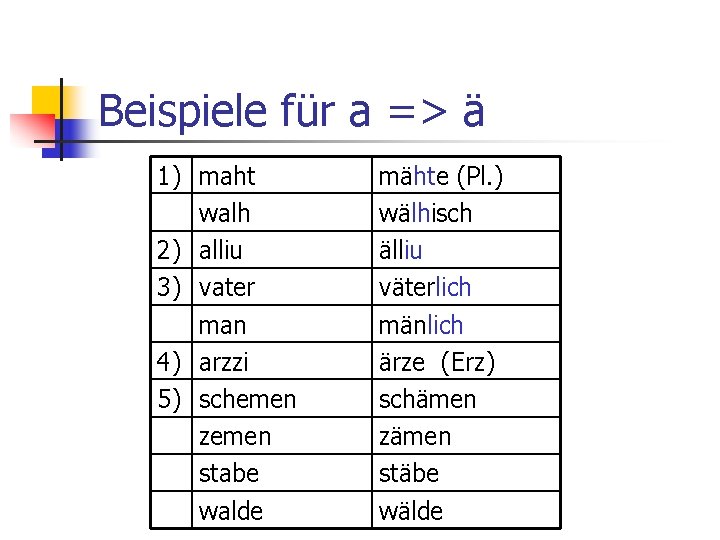Click the 'vater' entry
Screen dimensions: 720x540
(227, 288)
